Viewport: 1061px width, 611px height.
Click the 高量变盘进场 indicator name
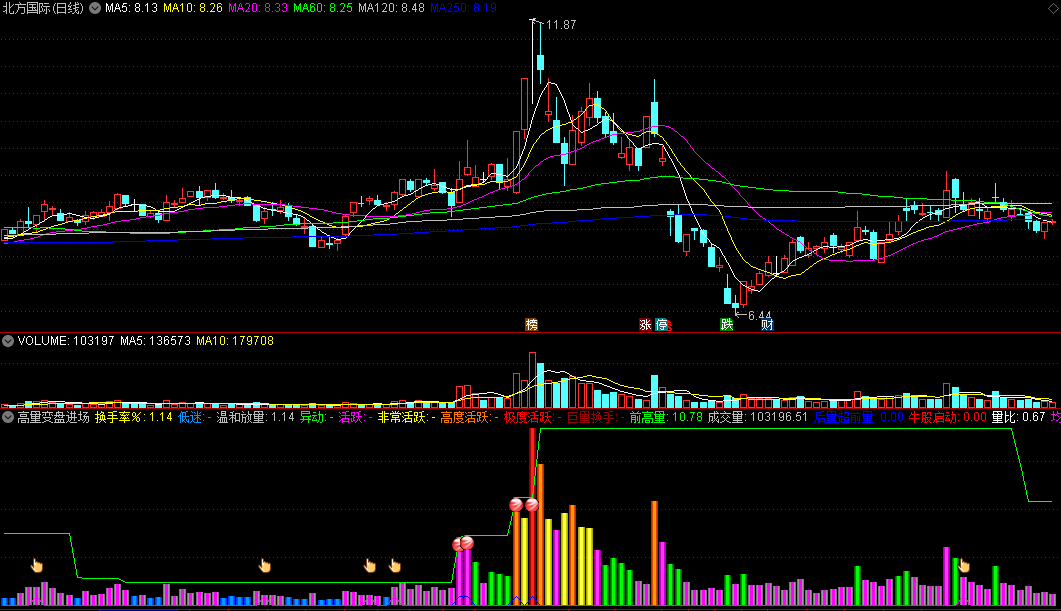coord(53,417)
